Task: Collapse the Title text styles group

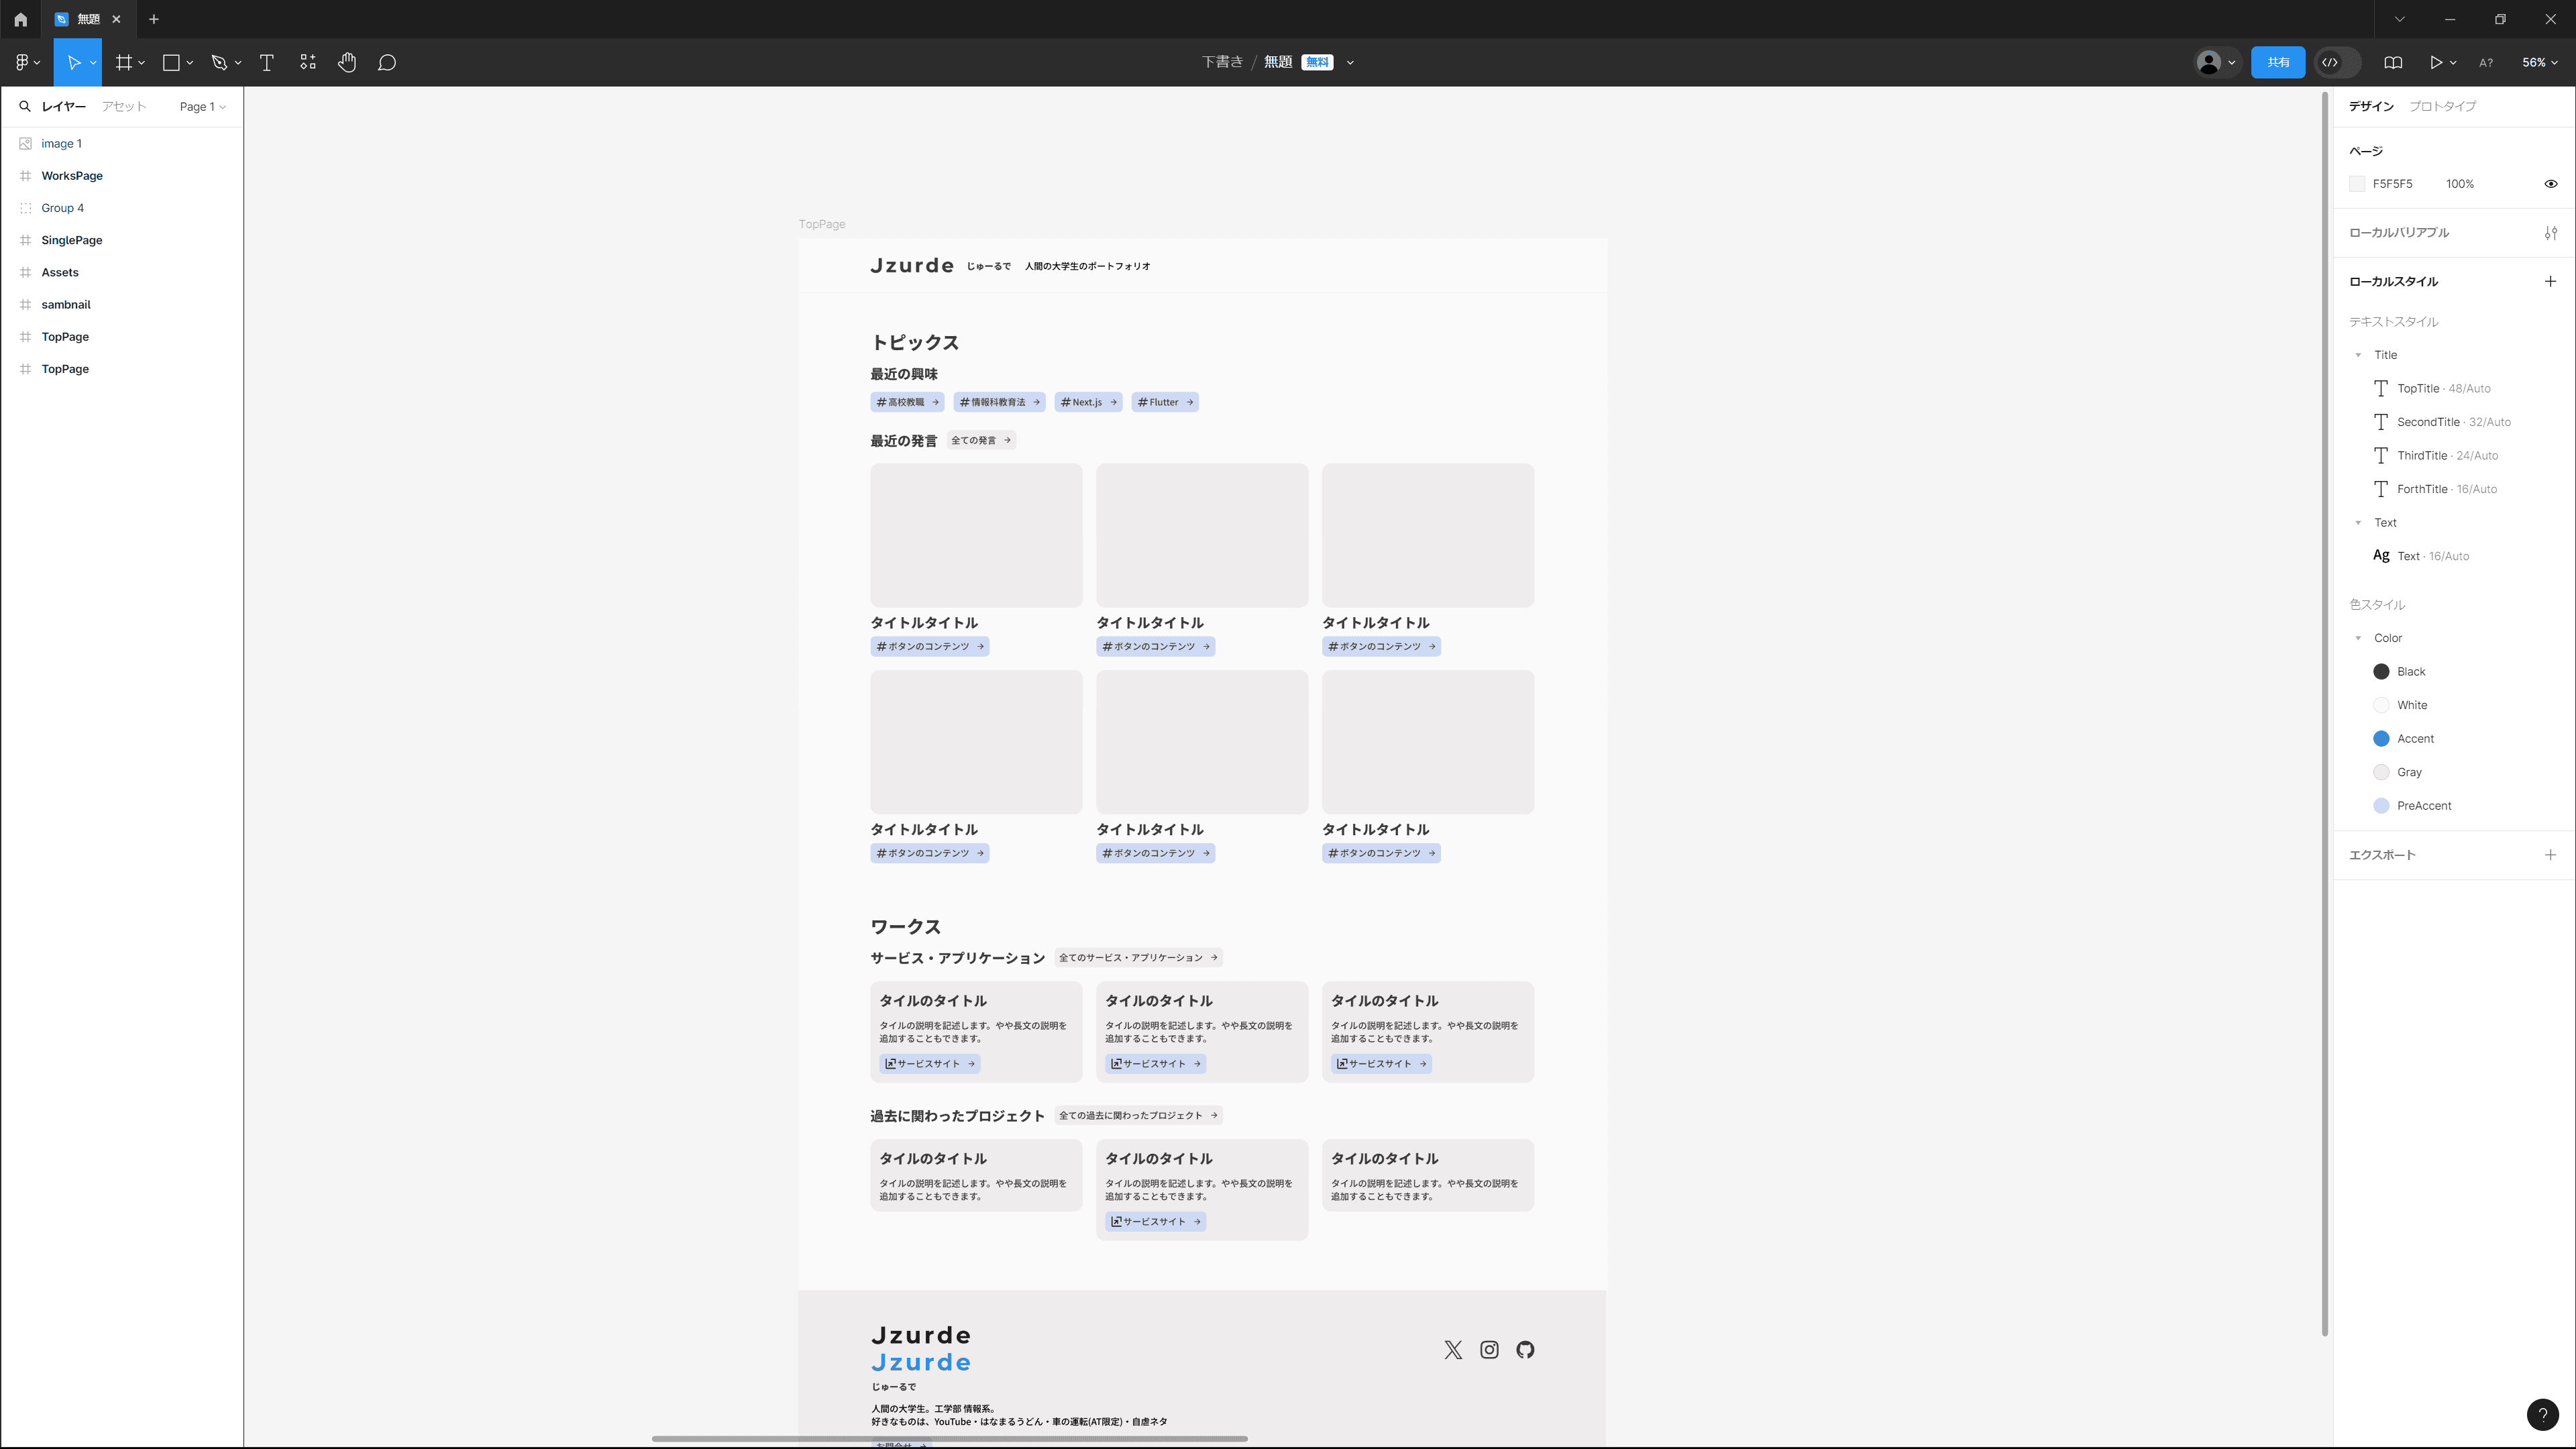Action: [x=2358, y=355]
